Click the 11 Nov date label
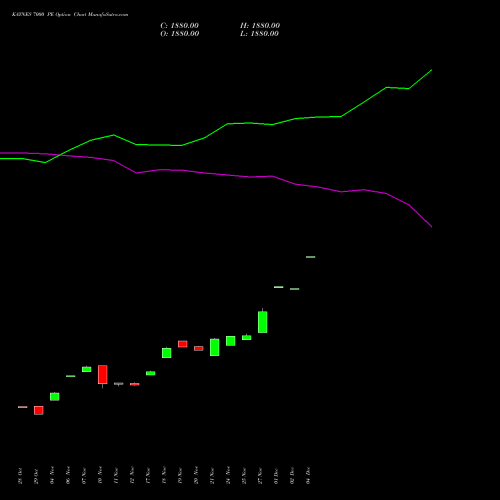500x500 pixels. pos(116,475)
